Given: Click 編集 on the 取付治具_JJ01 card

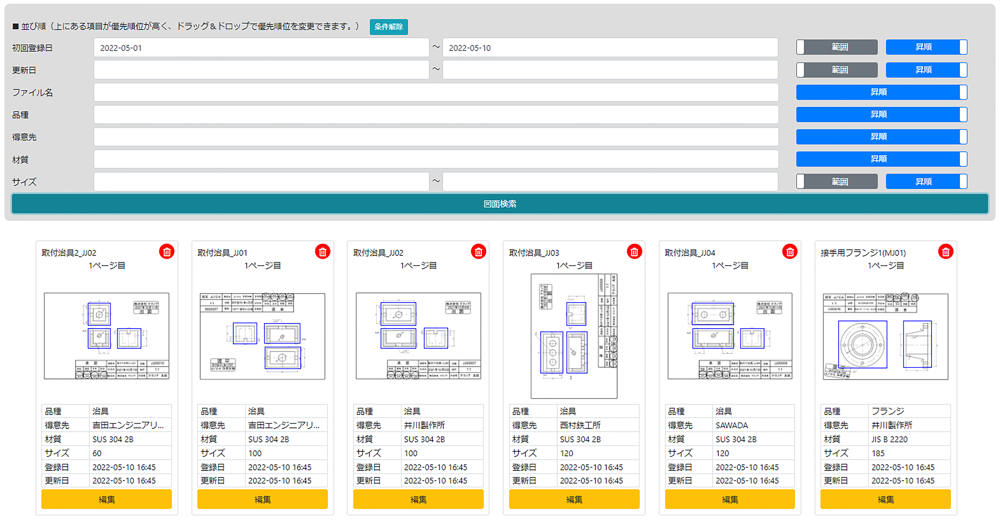Looking at the screenshot, I should [x=262, y=500].
